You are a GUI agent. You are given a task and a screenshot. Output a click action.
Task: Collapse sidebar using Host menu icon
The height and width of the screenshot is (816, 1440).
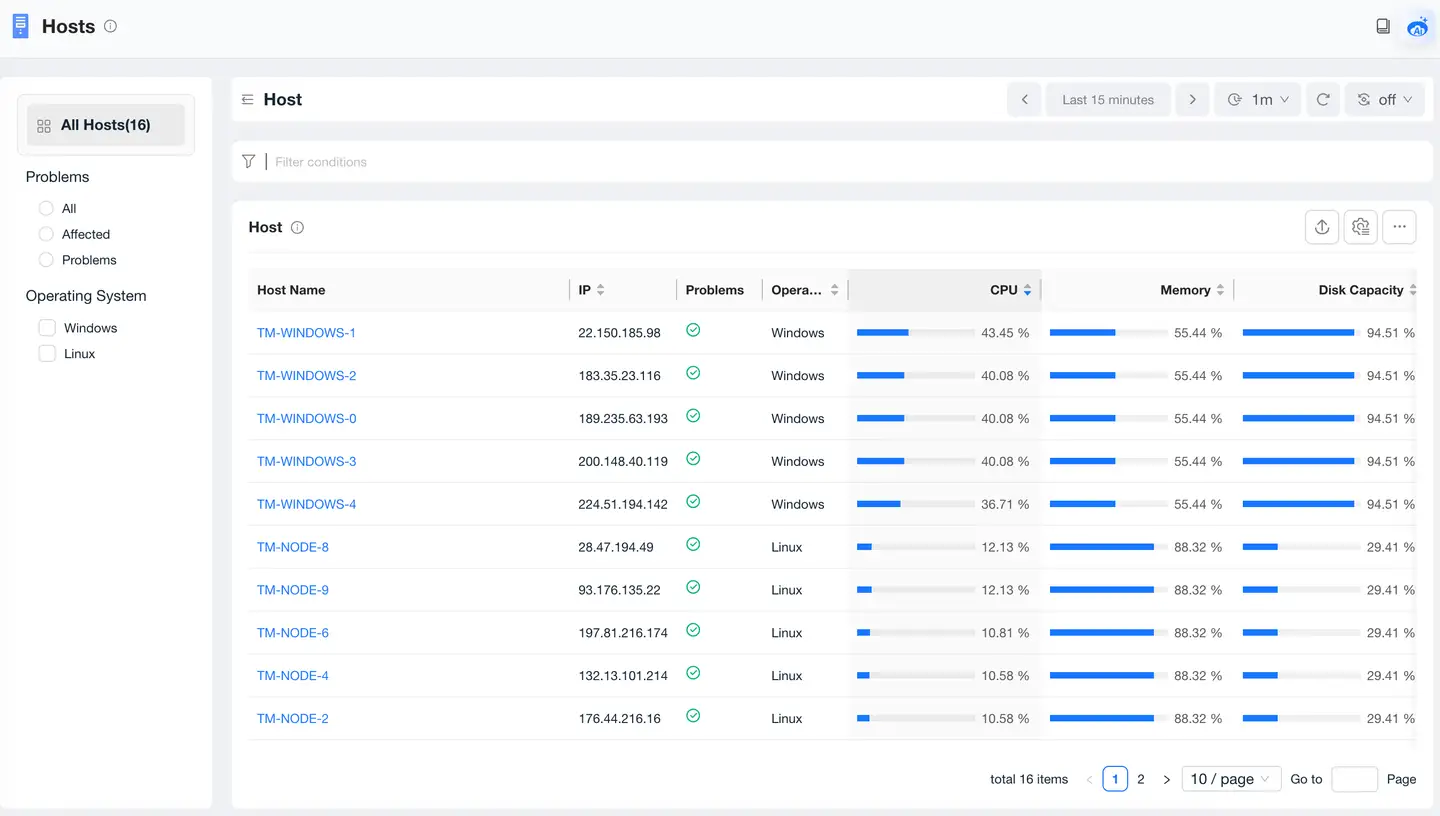(x=248, y=100)
